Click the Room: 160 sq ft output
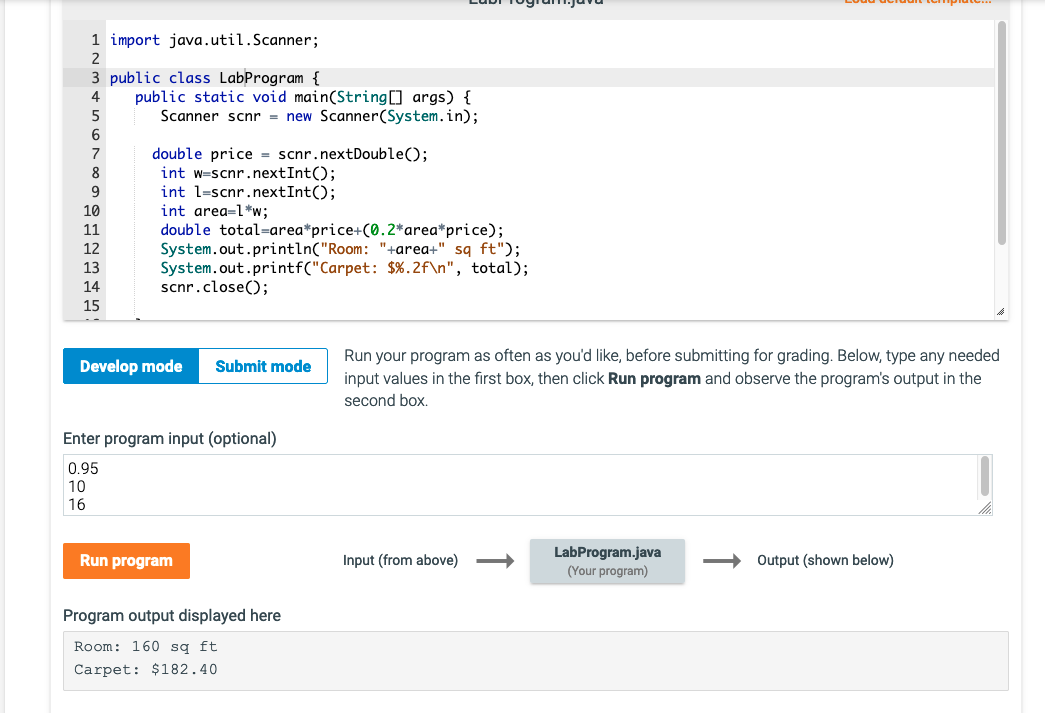The height and width of the screenshot is (713, 1045). 145,646
